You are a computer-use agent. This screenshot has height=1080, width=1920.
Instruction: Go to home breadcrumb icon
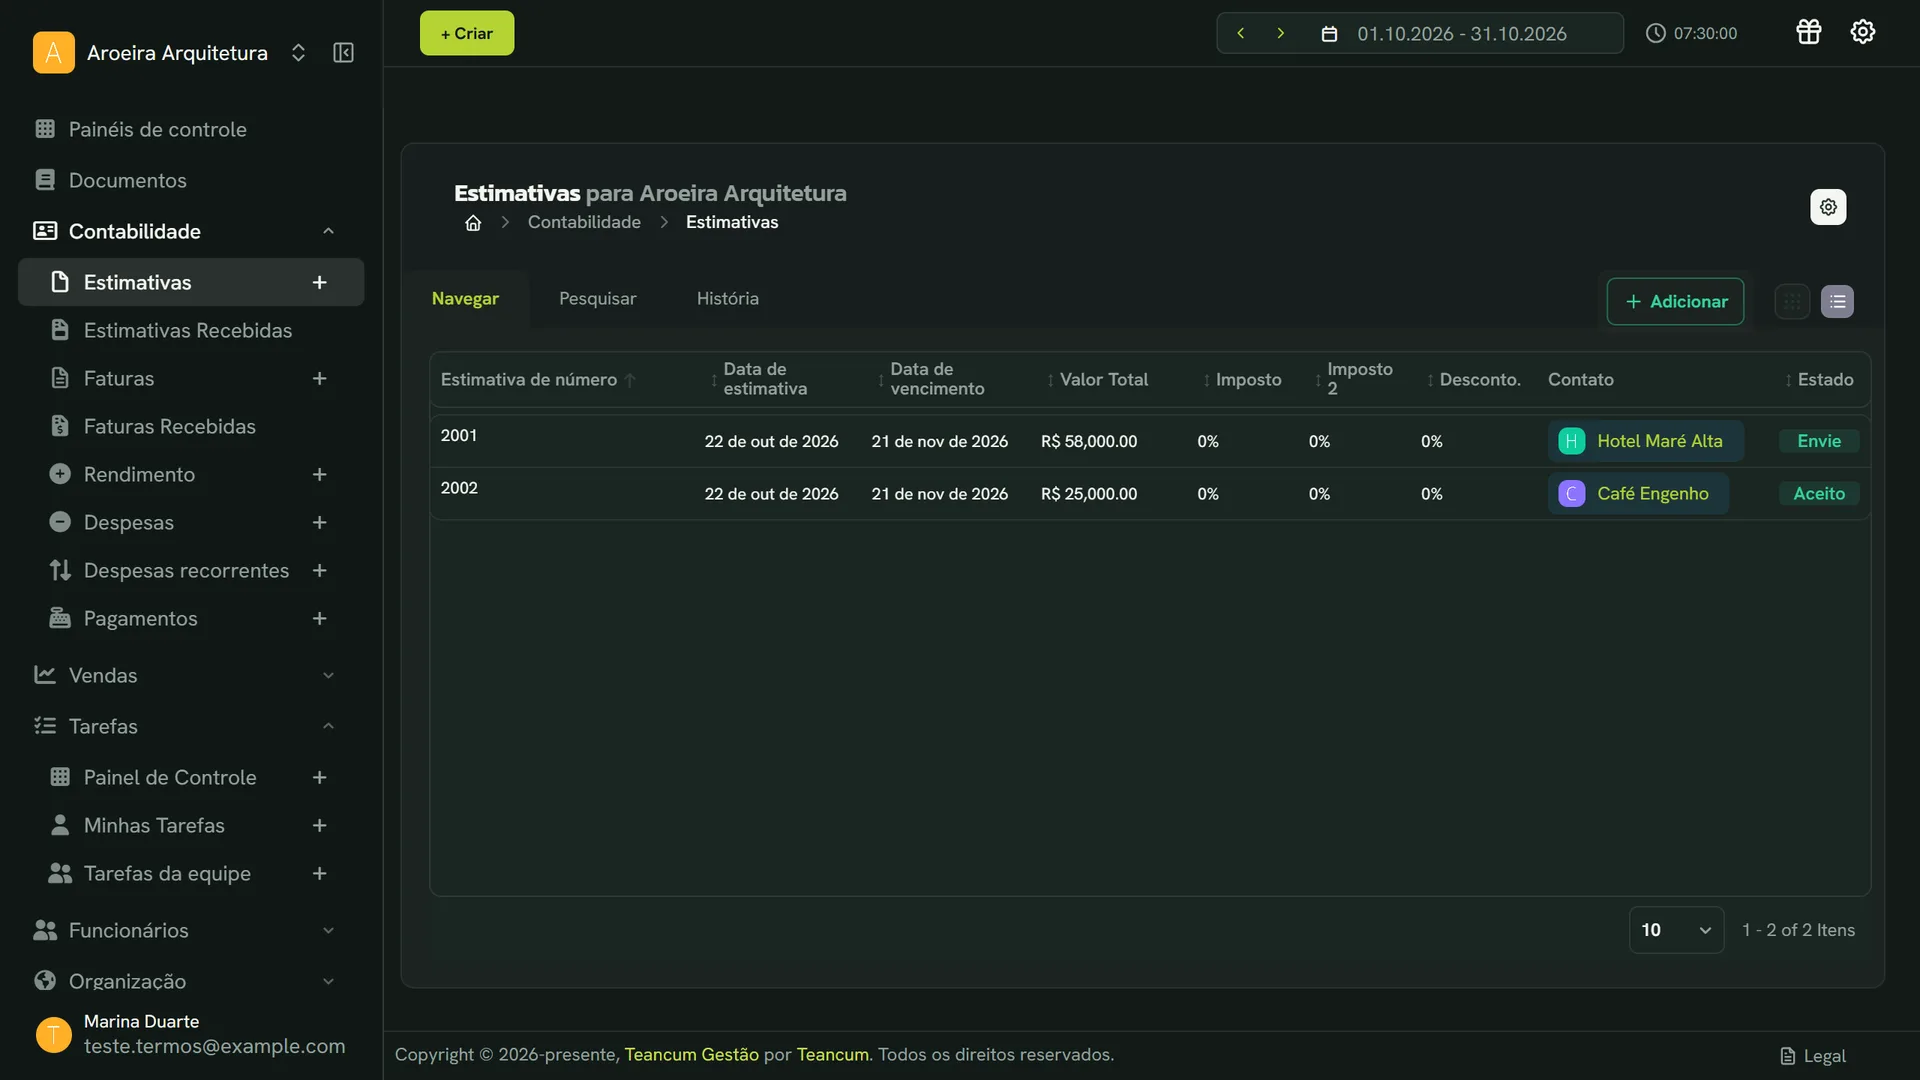click(x=473, y=223)
